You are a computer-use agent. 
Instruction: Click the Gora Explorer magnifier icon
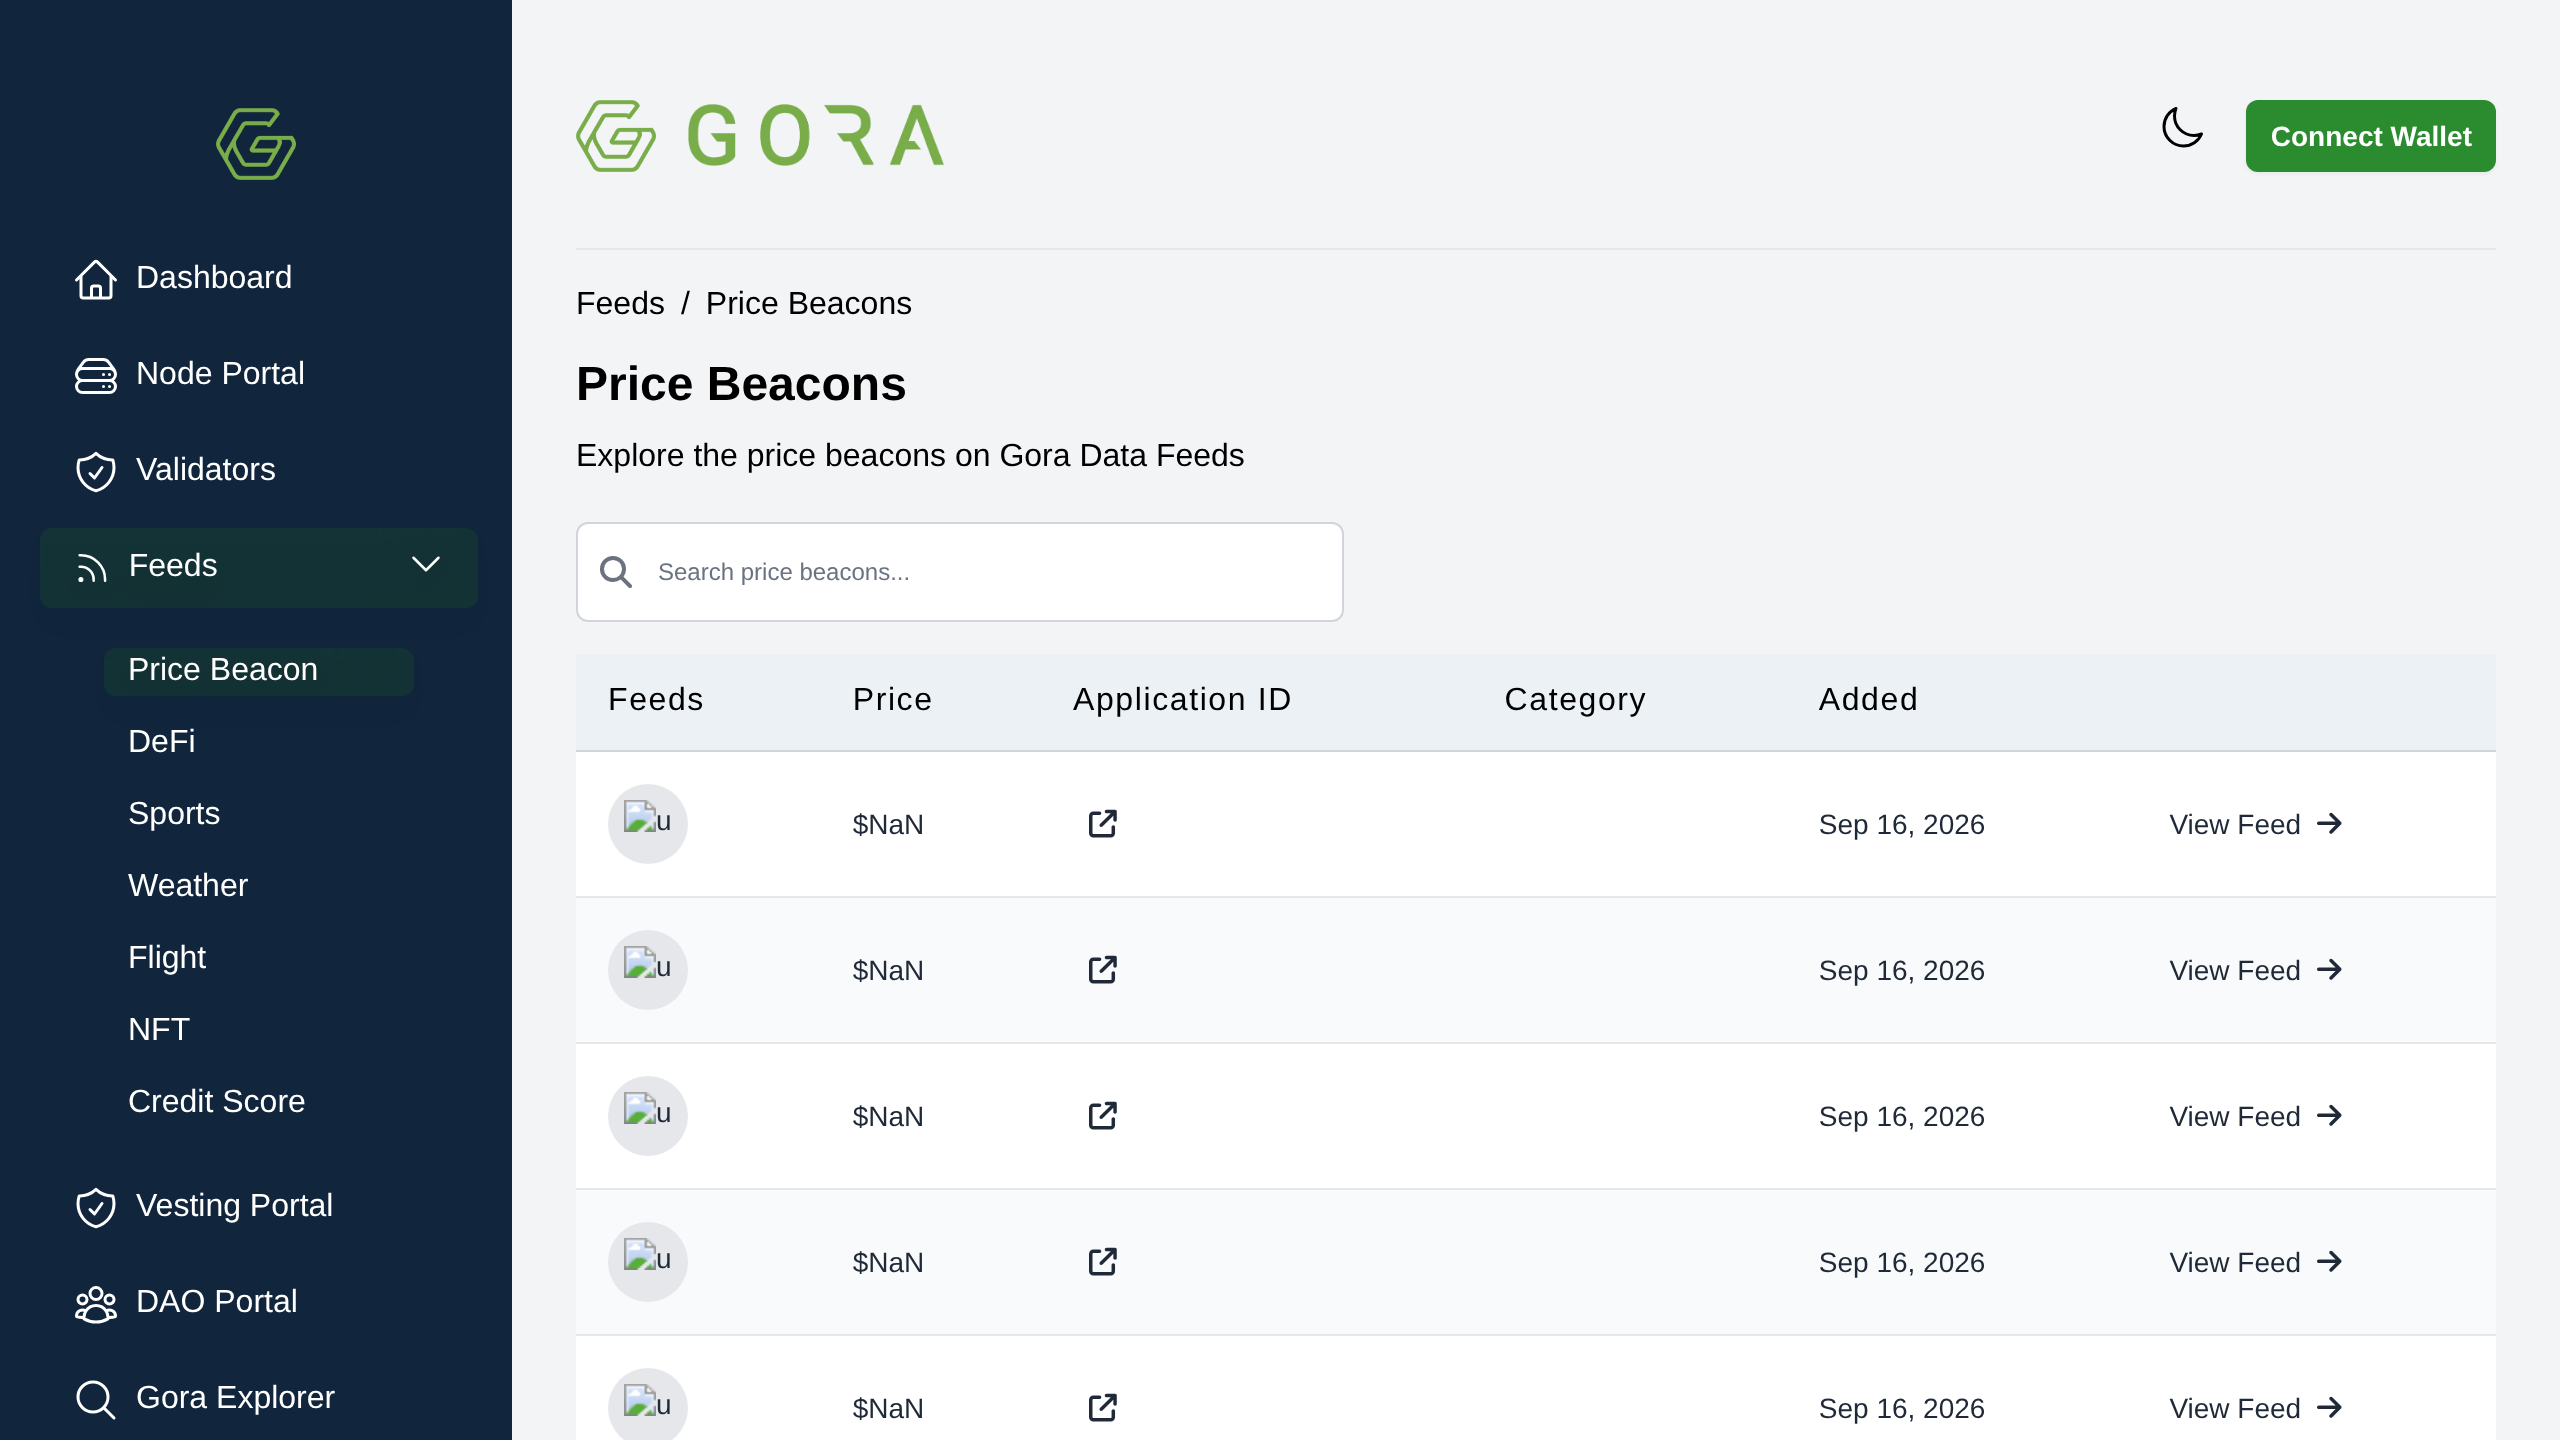coord(96,1399)
